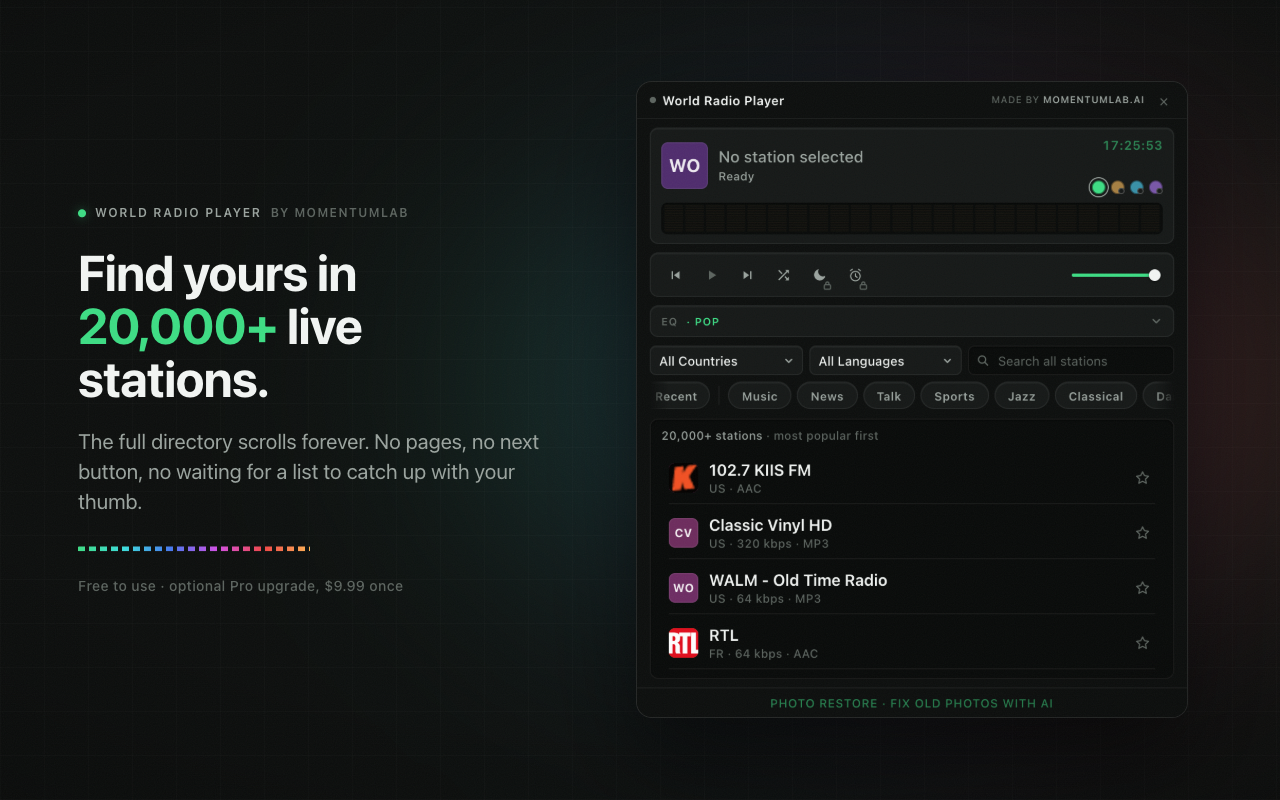Click the empty spectrum visualizer bar
This screenshot has width=1280, height=800.
tap(911, 219)
